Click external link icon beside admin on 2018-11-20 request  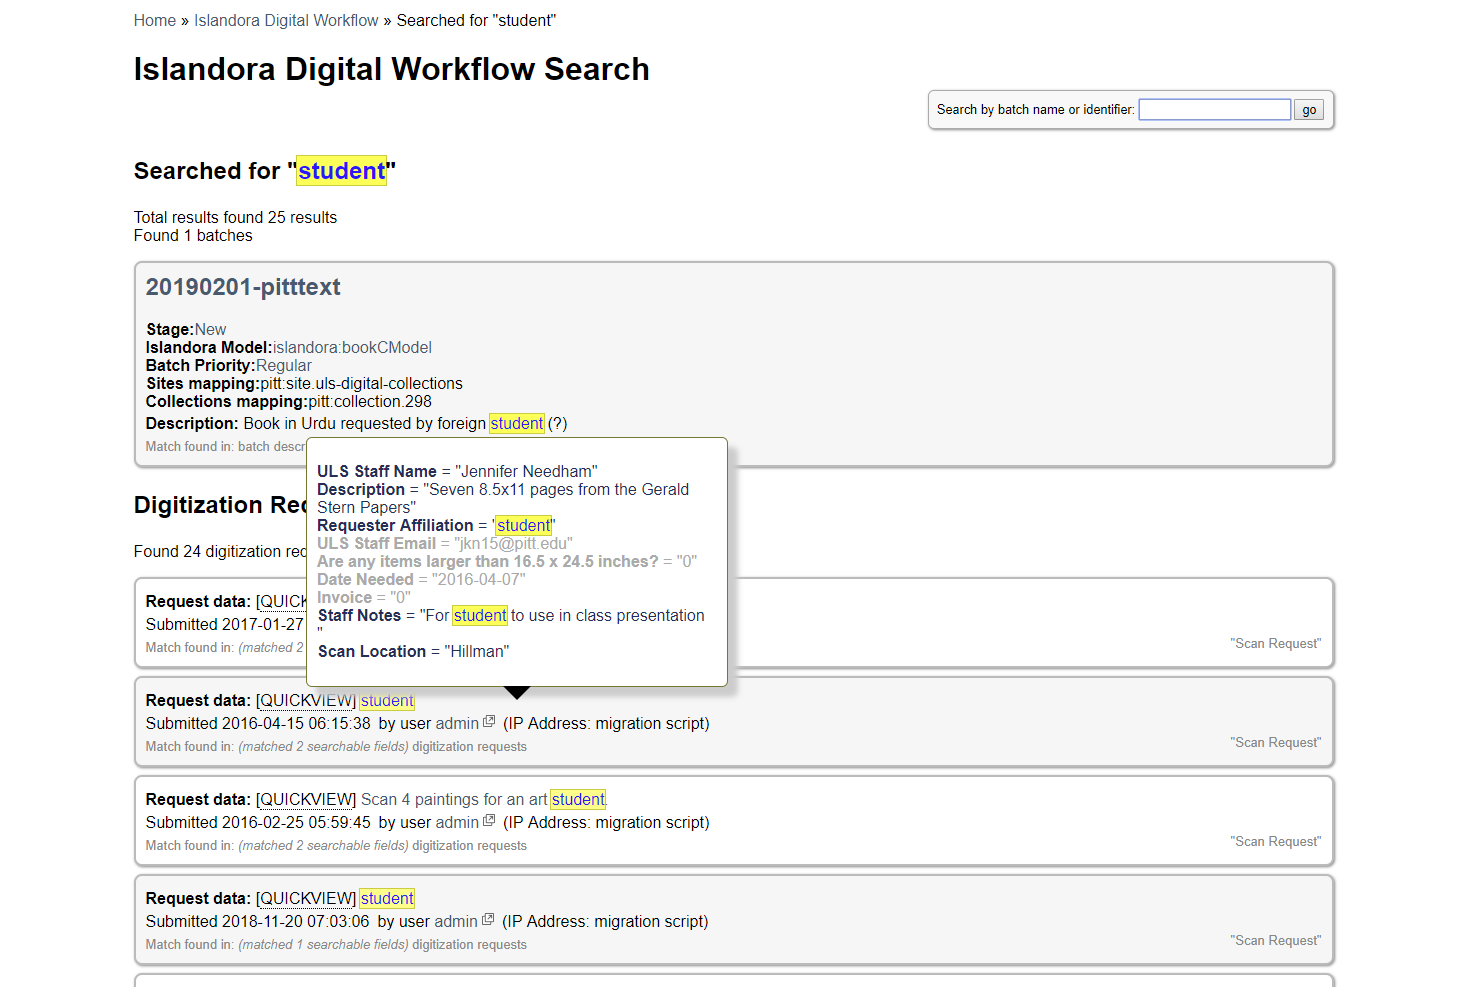pos(488,919)
